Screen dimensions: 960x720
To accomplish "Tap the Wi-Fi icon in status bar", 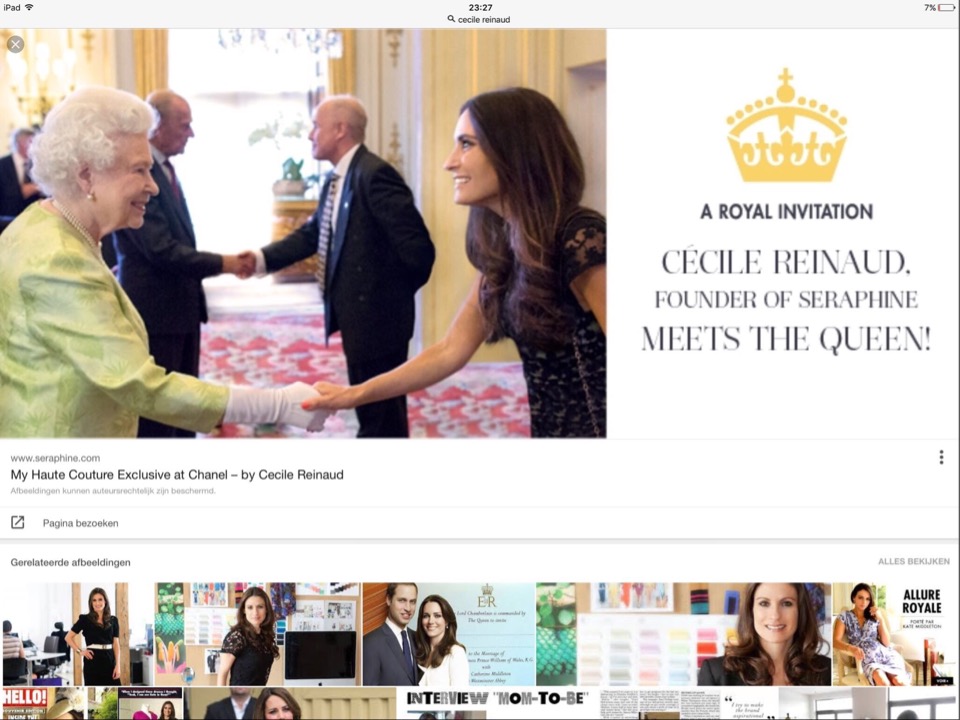I will pos(29,7).
